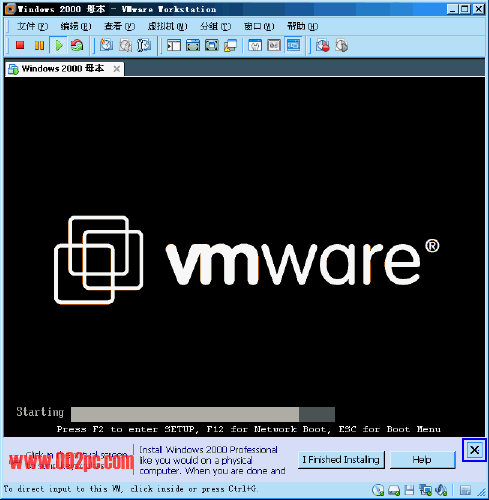The image size is (489, 500).
Task: Click the sound device status icon
Action: (x=441, y=490)
